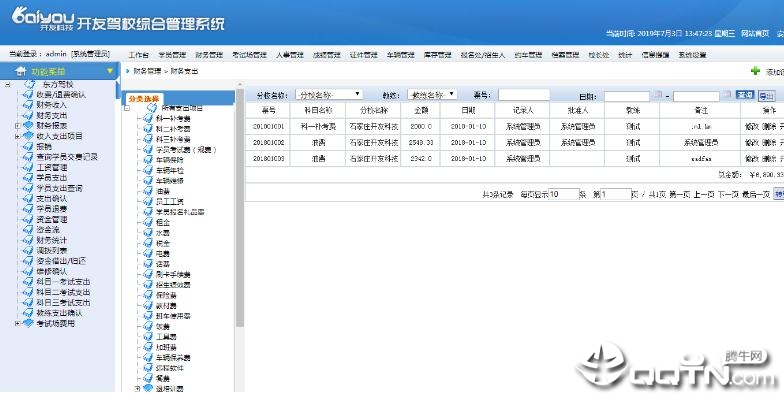Go to 上一页 in pagination
Image resolution: width=784 pixels, height=394 pixels.
click(x=703, y=194)
